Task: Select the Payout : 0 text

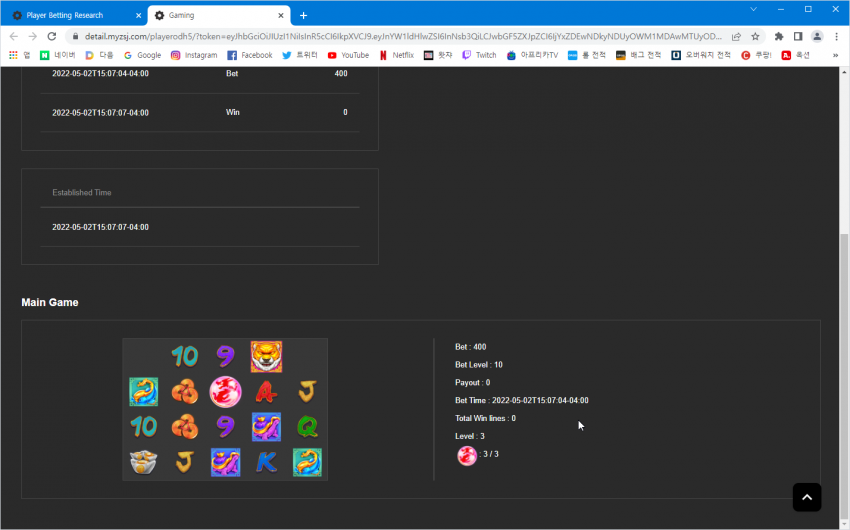Action: (x=473, y=383)
